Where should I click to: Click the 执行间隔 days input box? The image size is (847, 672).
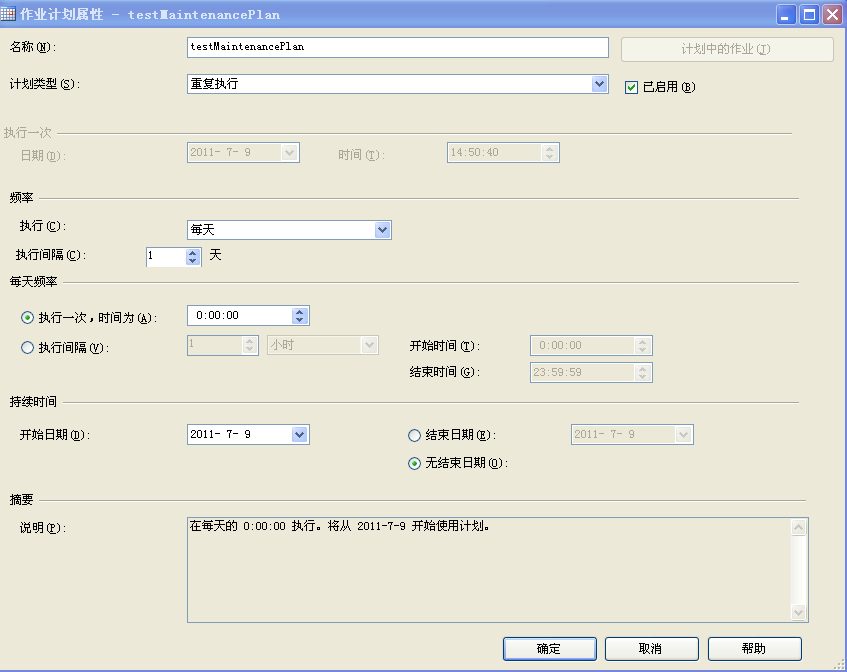166,256
